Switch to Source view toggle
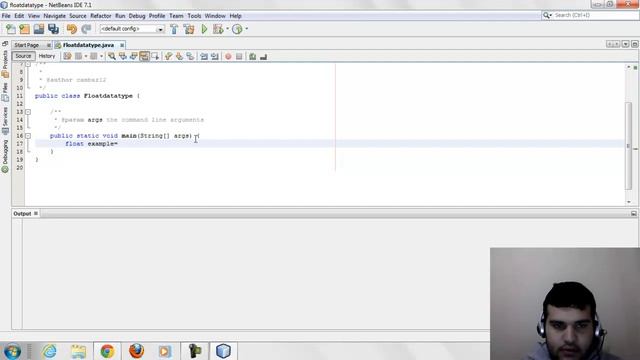 coord(23,56)
